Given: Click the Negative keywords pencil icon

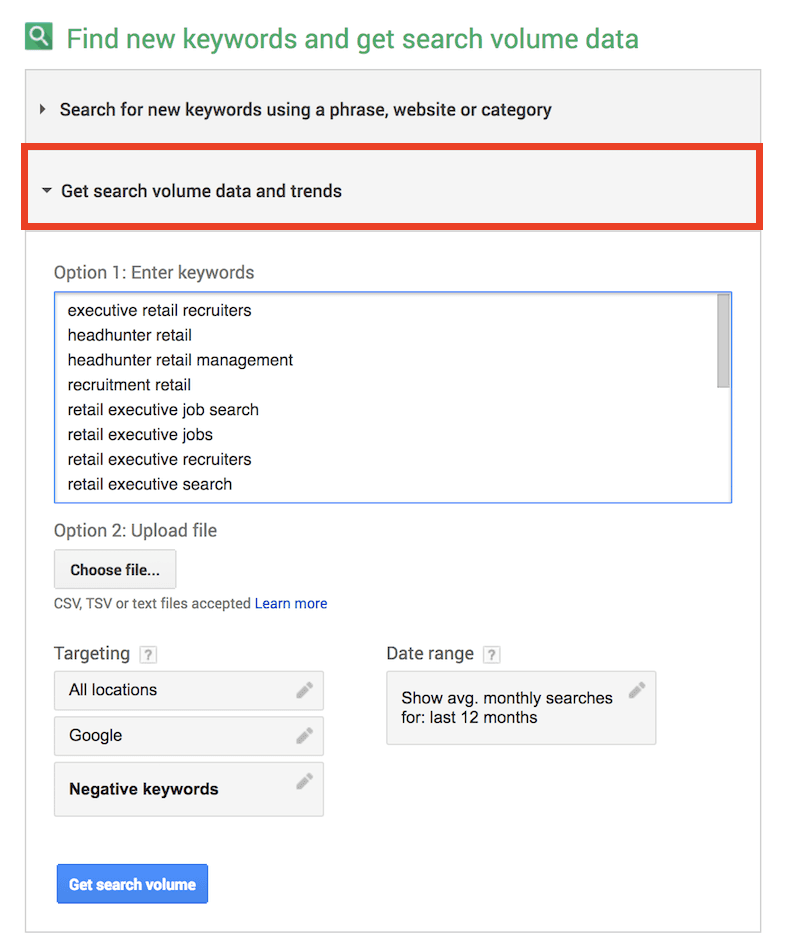Looking at the screenshot, I should tap(304, 782).
